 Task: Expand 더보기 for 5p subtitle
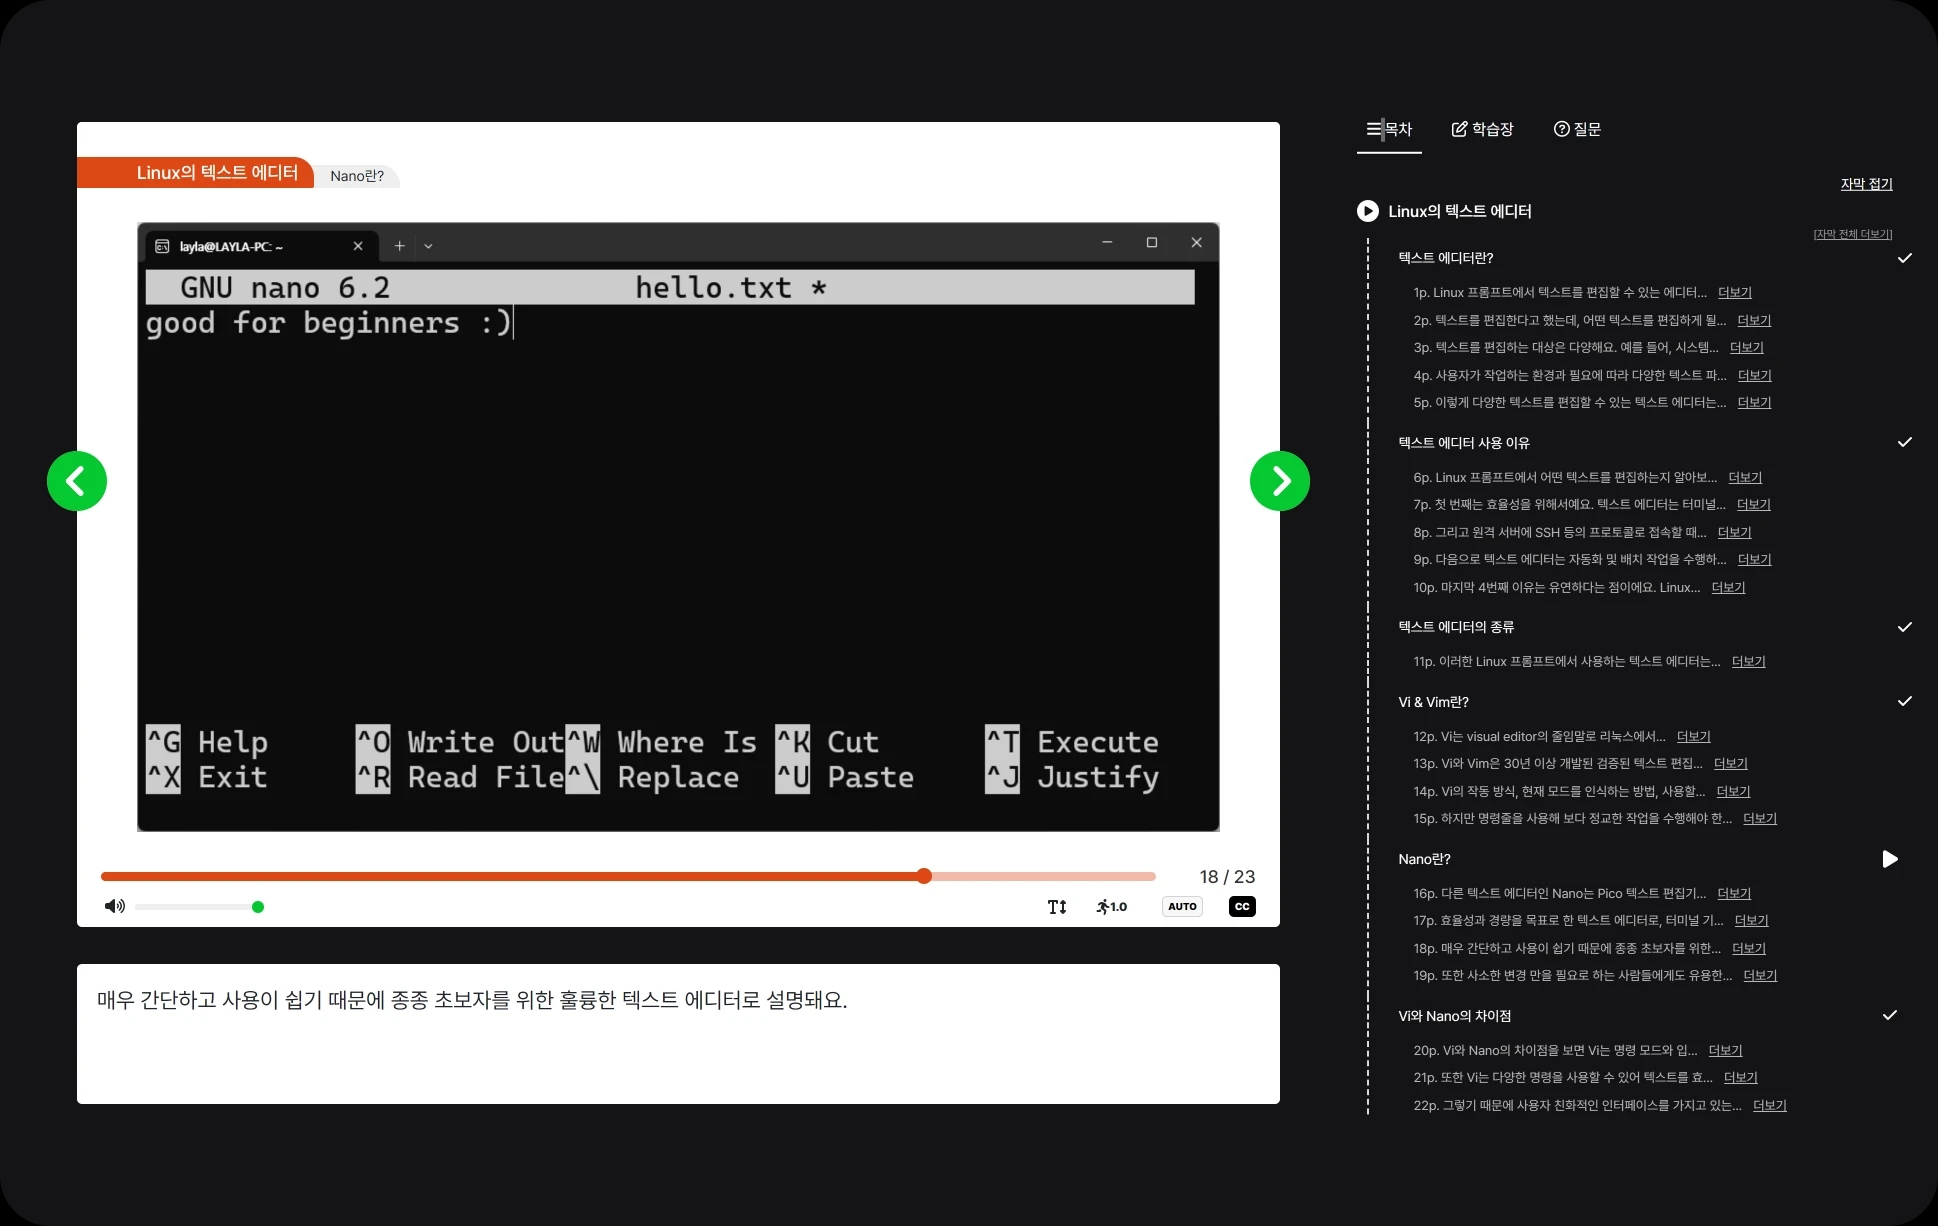(1753, 402)
